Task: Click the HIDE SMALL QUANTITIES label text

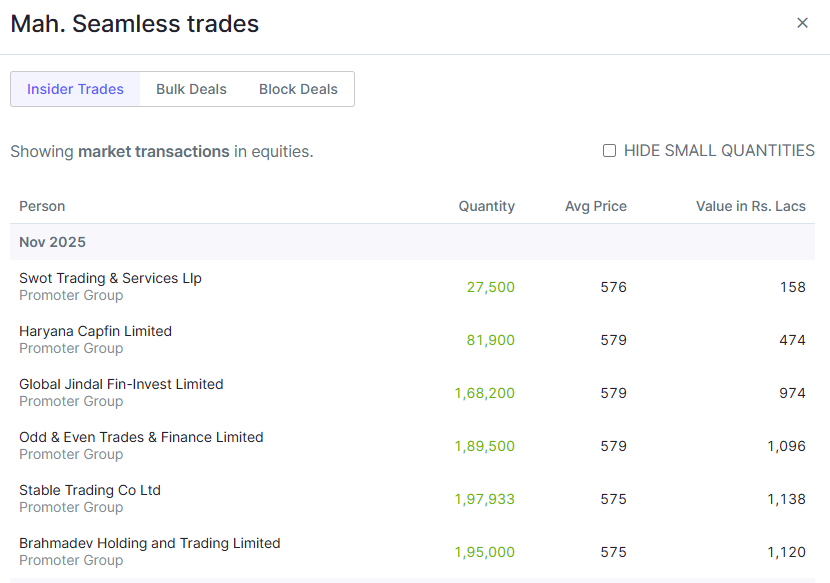Action: pos(719,151)
